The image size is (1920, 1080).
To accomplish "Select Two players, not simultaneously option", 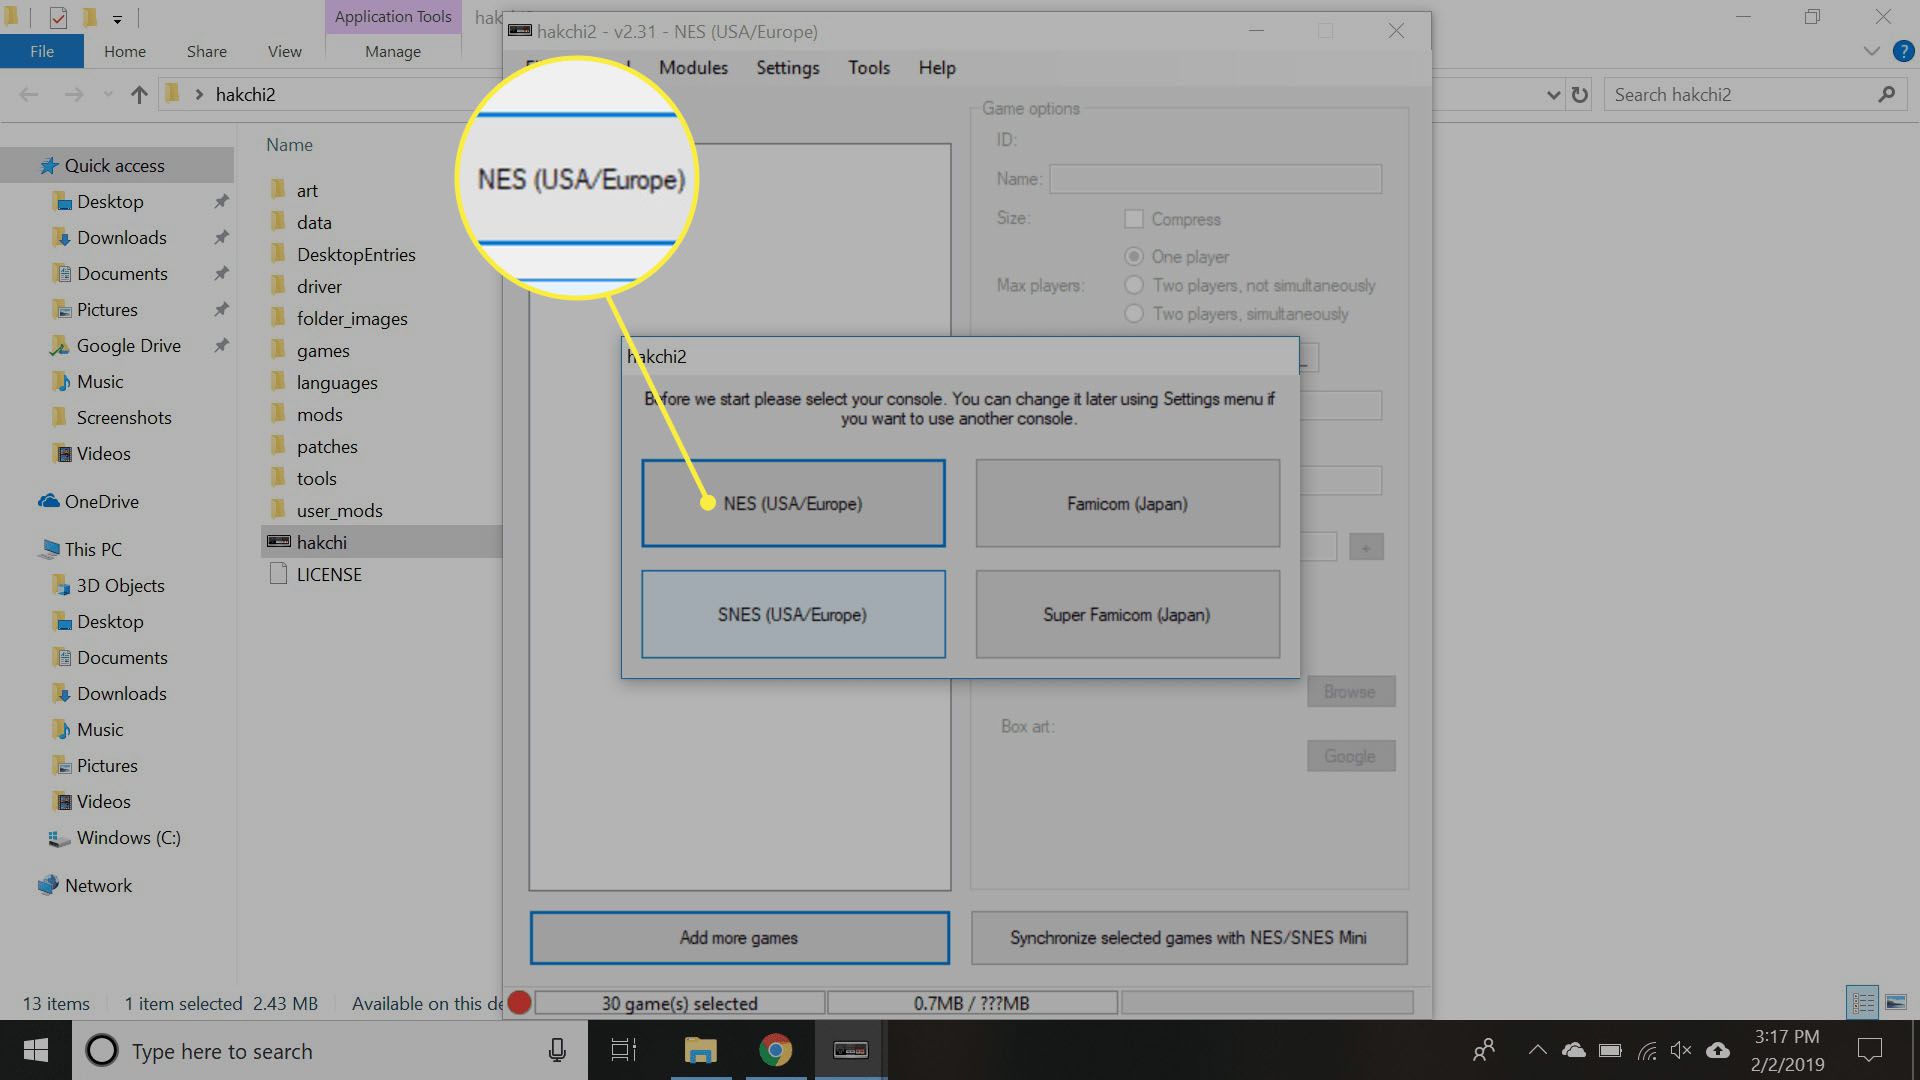I will [1134, 285].
